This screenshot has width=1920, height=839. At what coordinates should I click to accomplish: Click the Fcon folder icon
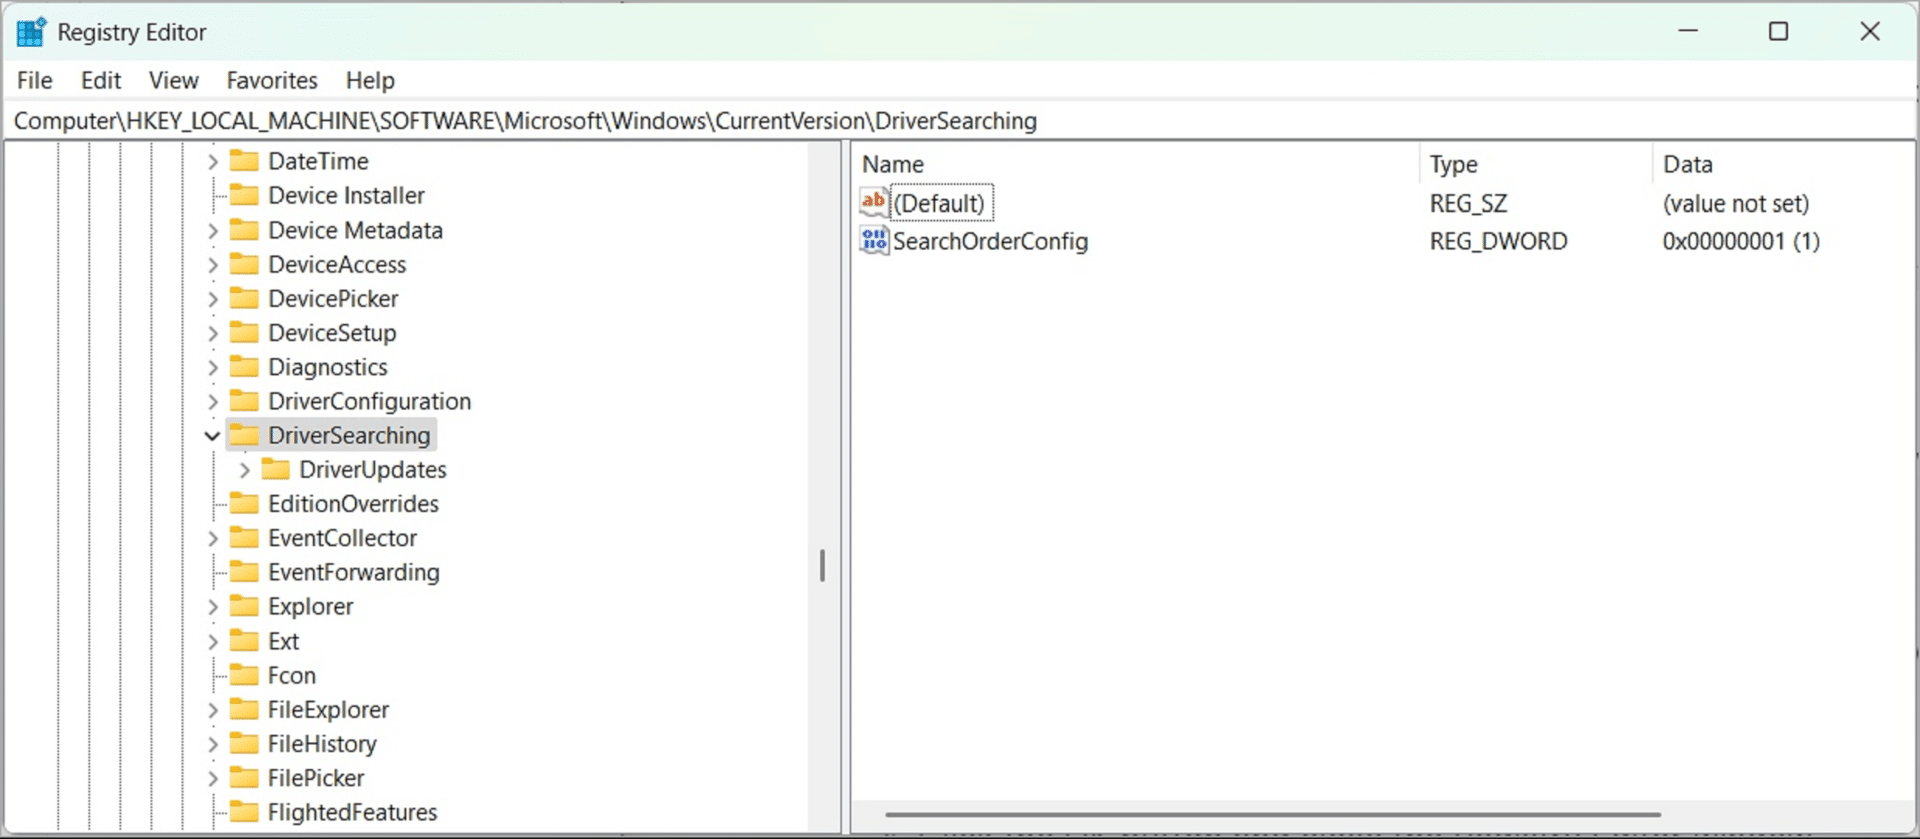(244, 675)
